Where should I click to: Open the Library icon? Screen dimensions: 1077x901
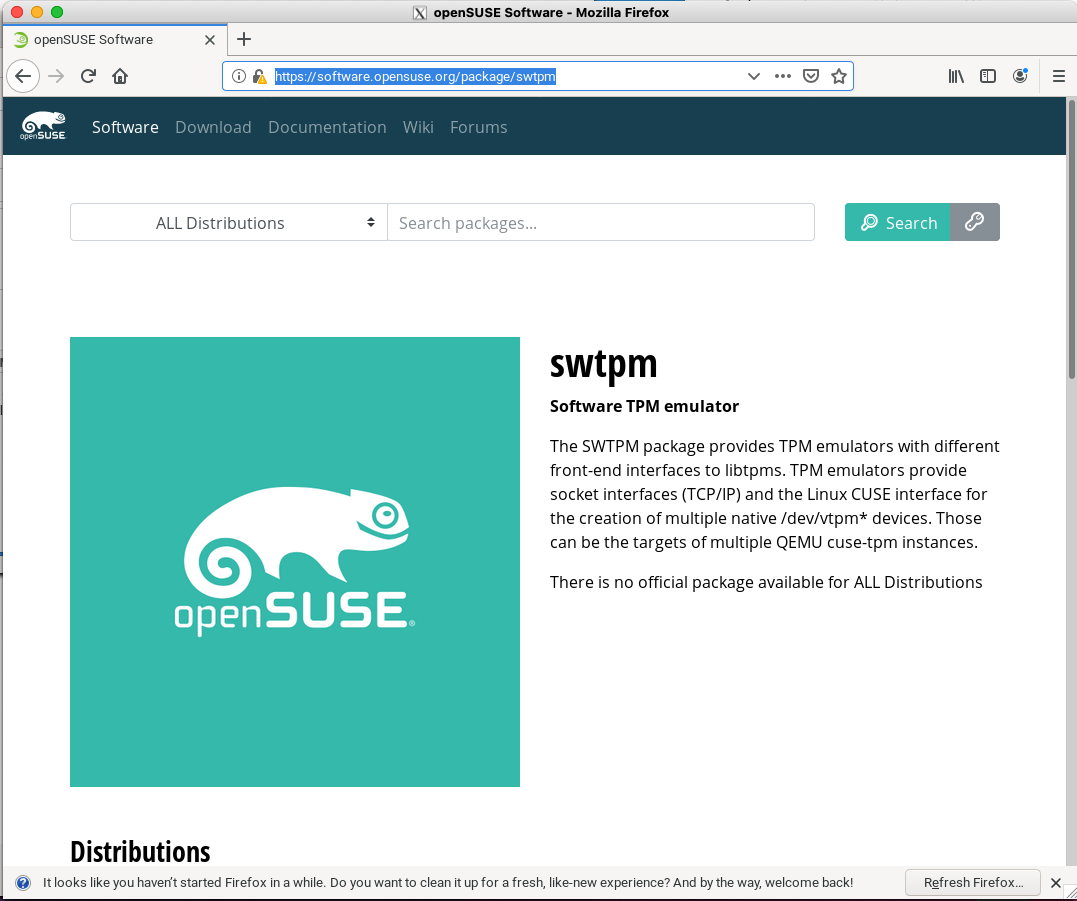click(x=956, y=76)
